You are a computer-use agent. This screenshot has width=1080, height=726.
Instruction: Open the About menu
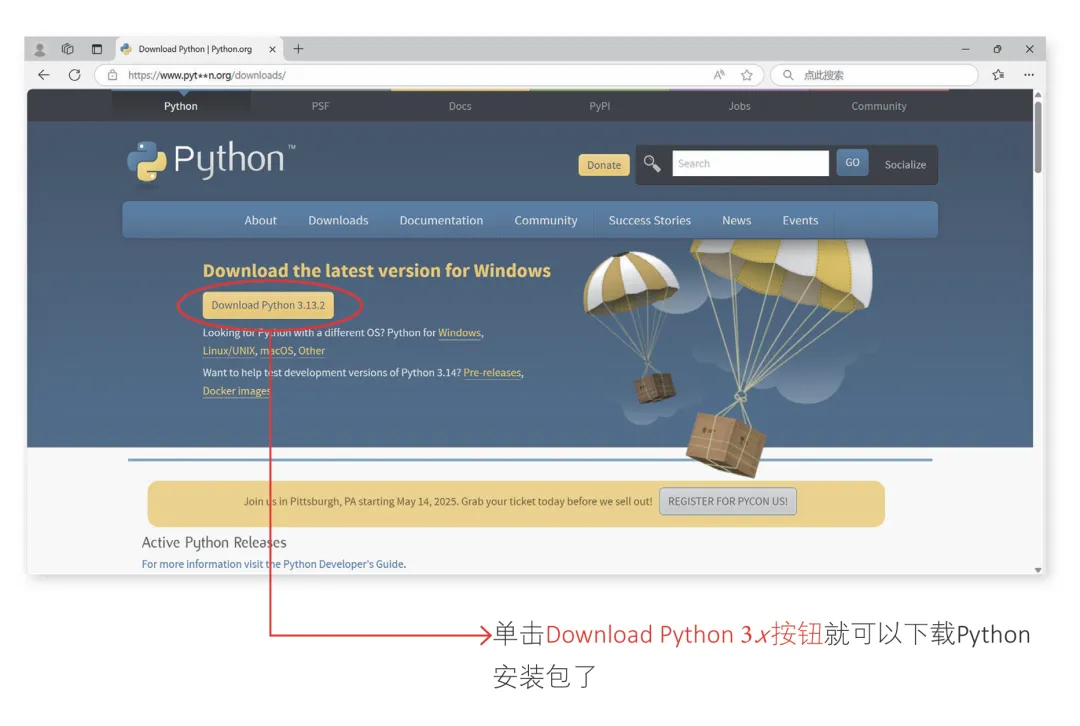coord(260,220)
